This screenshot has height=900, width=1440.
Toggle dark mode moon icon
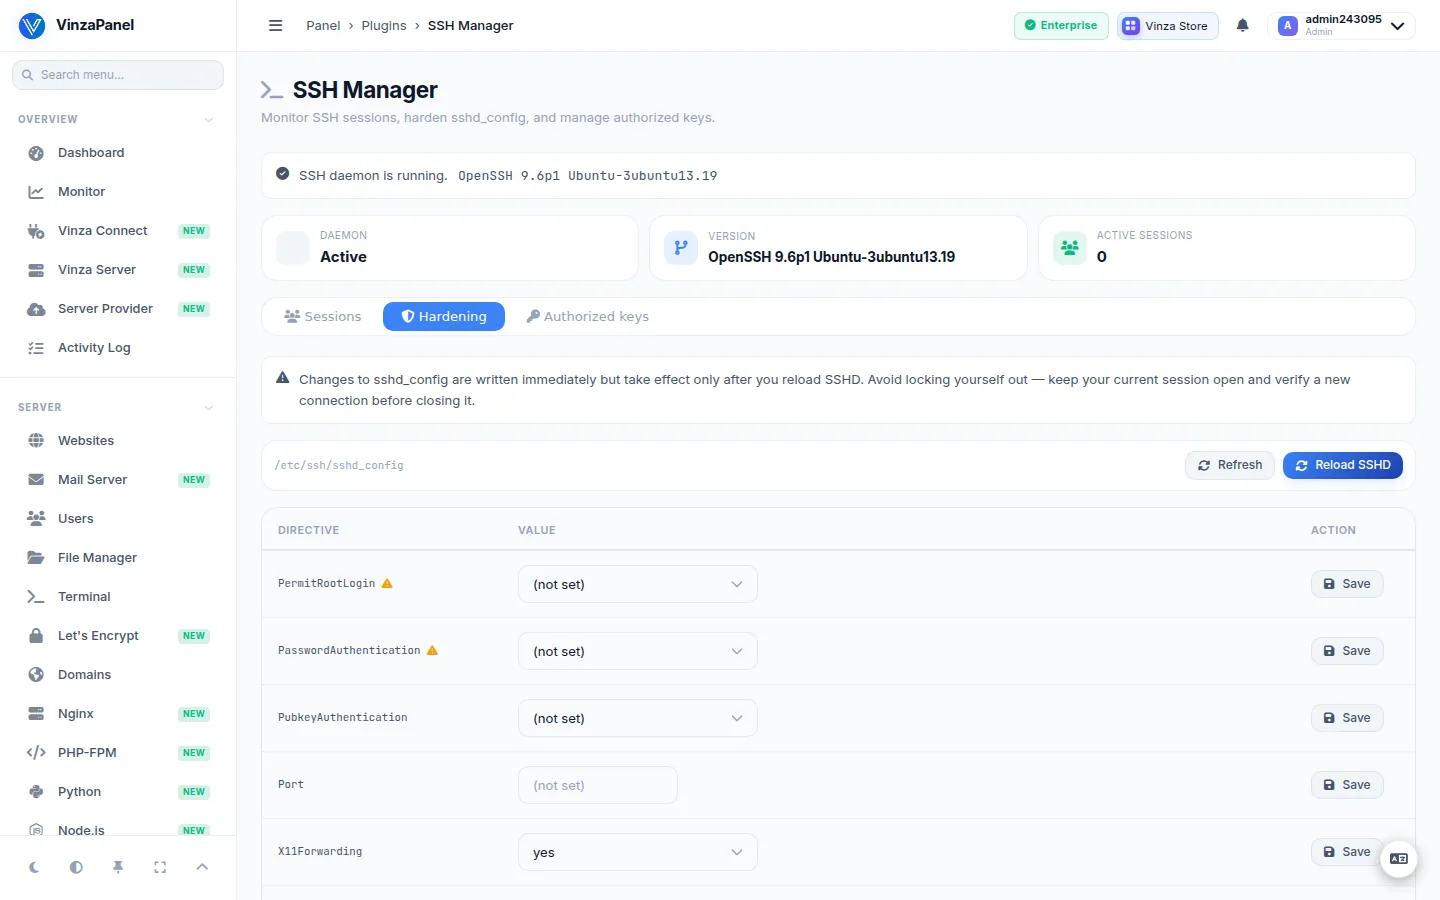tap(34, 867)
